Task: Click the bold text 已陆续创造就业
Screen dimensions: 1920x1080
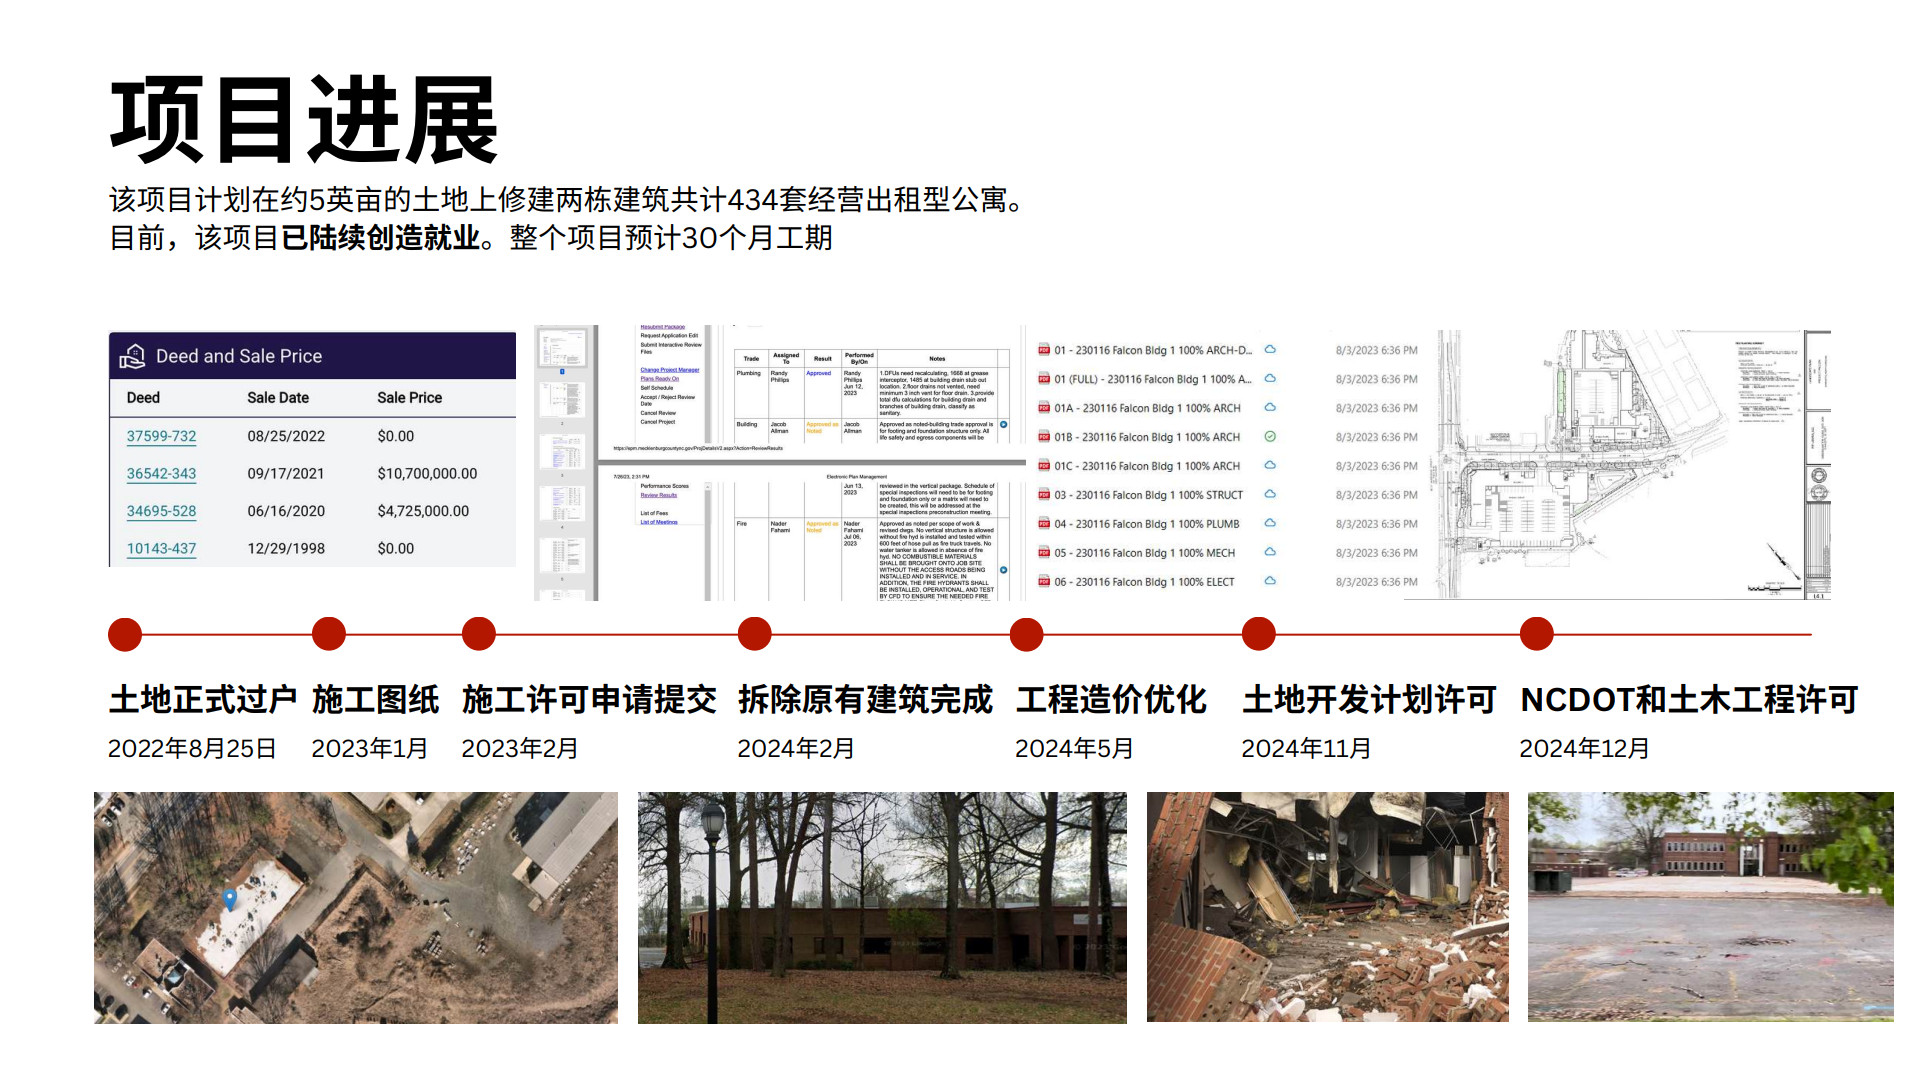Action: (x=381, y=239)
